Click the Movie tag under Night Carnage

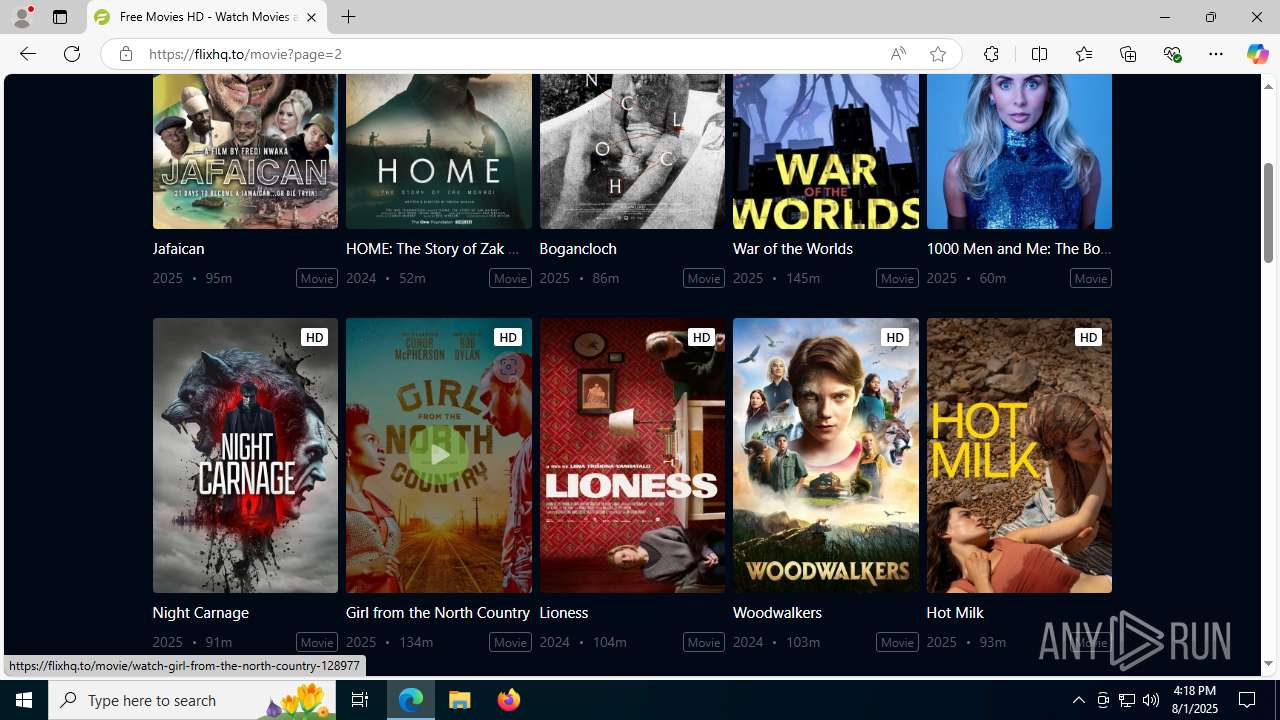(x=317, y=642)
